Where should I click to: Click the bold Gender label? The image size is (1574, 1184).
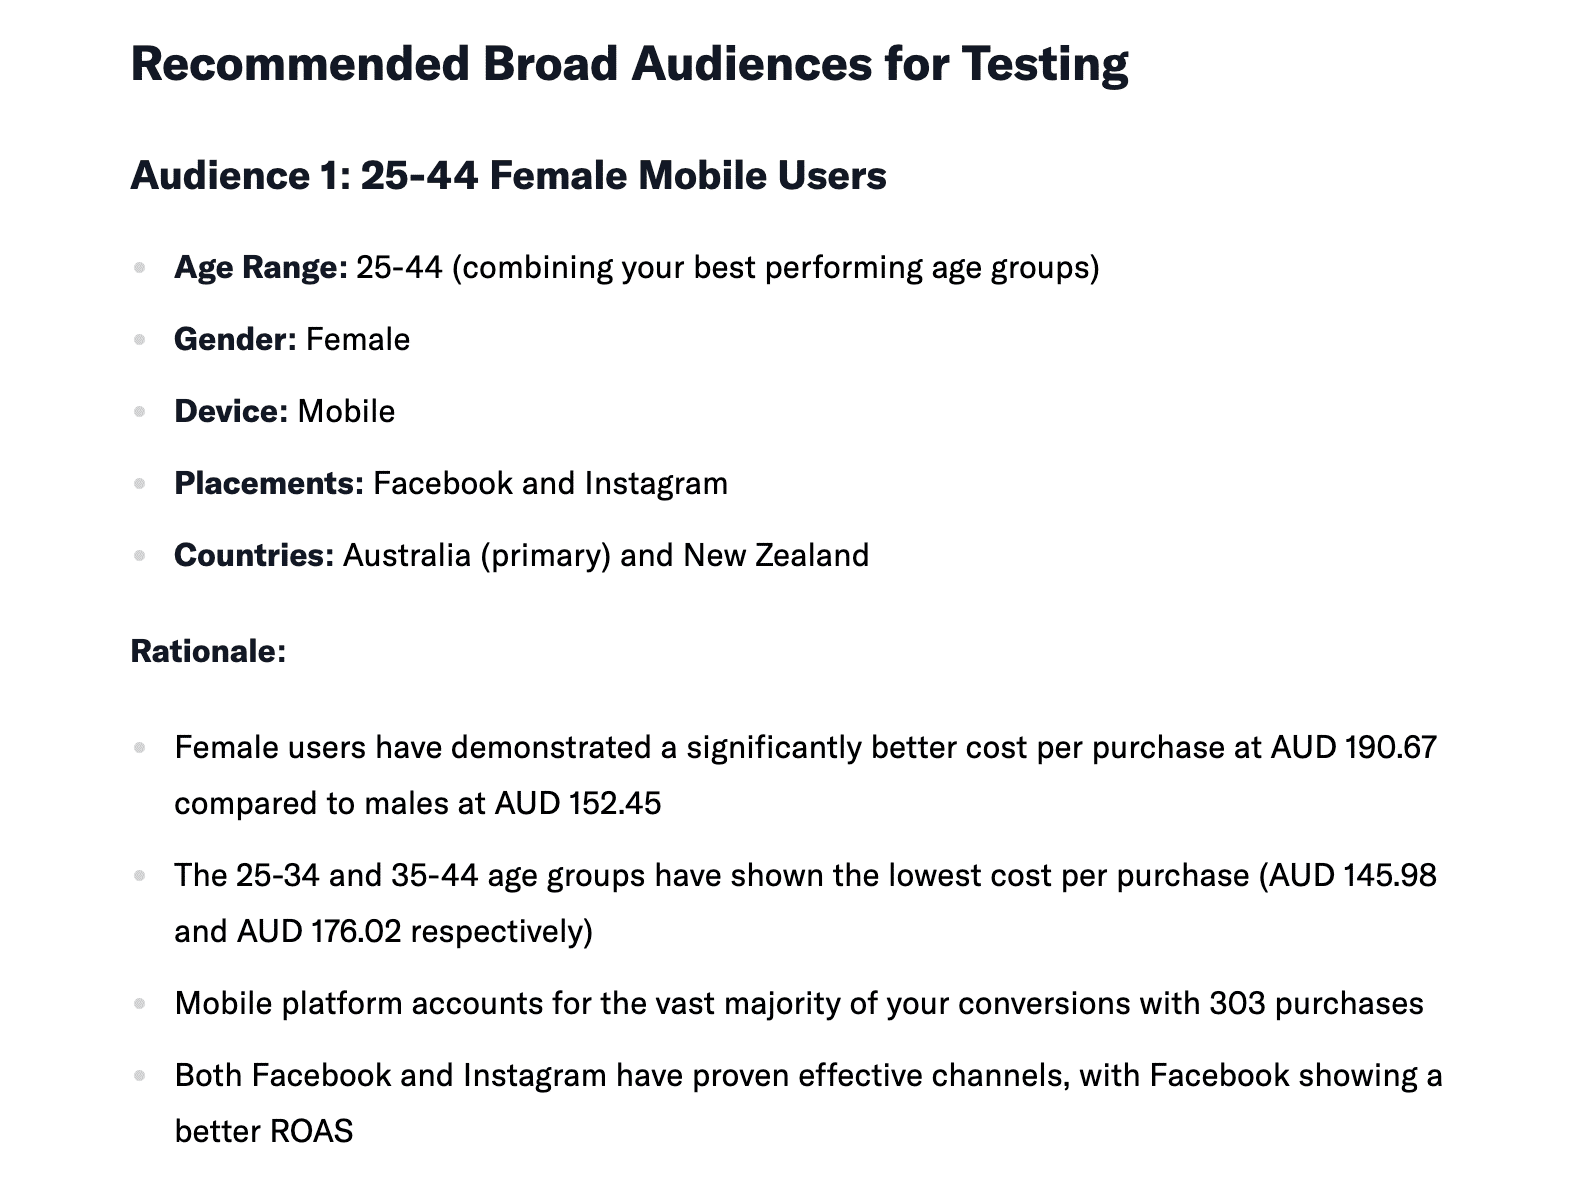(235, 340)
